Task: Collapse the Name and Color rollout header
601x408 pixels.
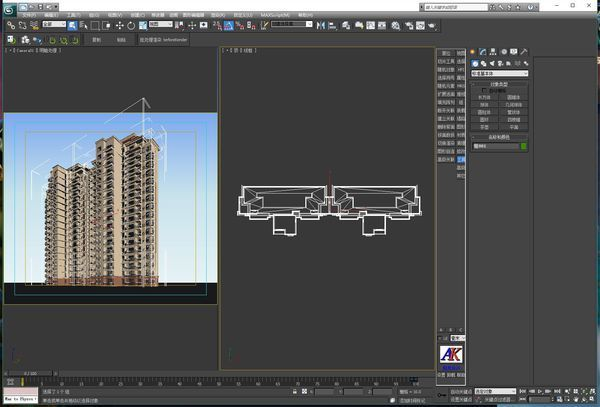Action: 499,137
